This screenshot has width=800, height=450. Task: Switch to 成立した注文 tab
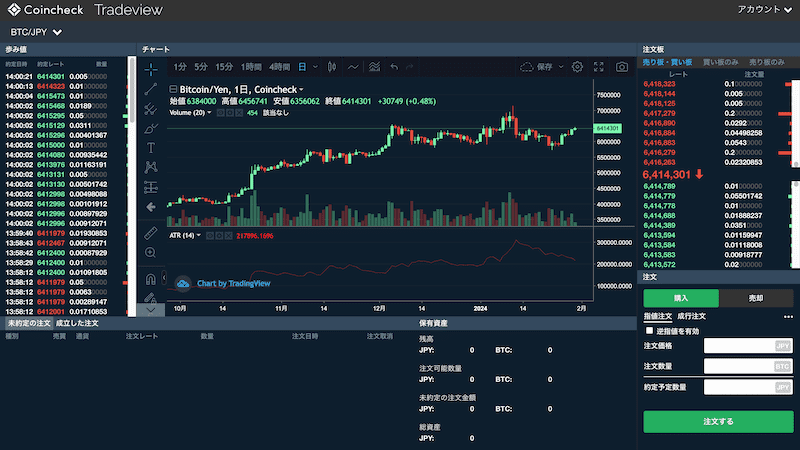(77, 323)
